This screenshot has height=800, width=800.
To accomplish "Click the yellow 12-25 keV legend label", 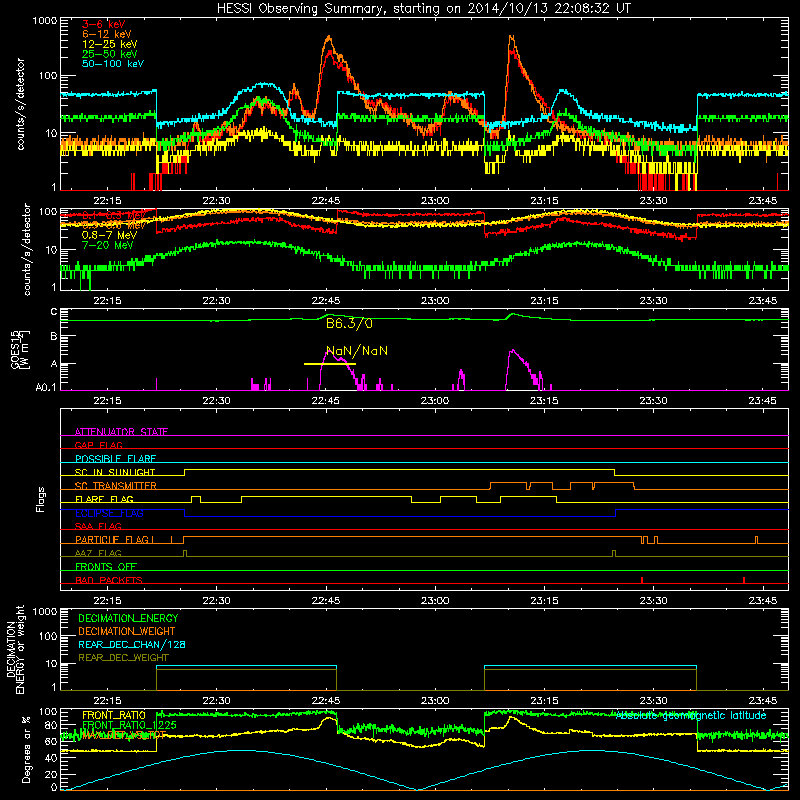I will click(x=110, y=44).
